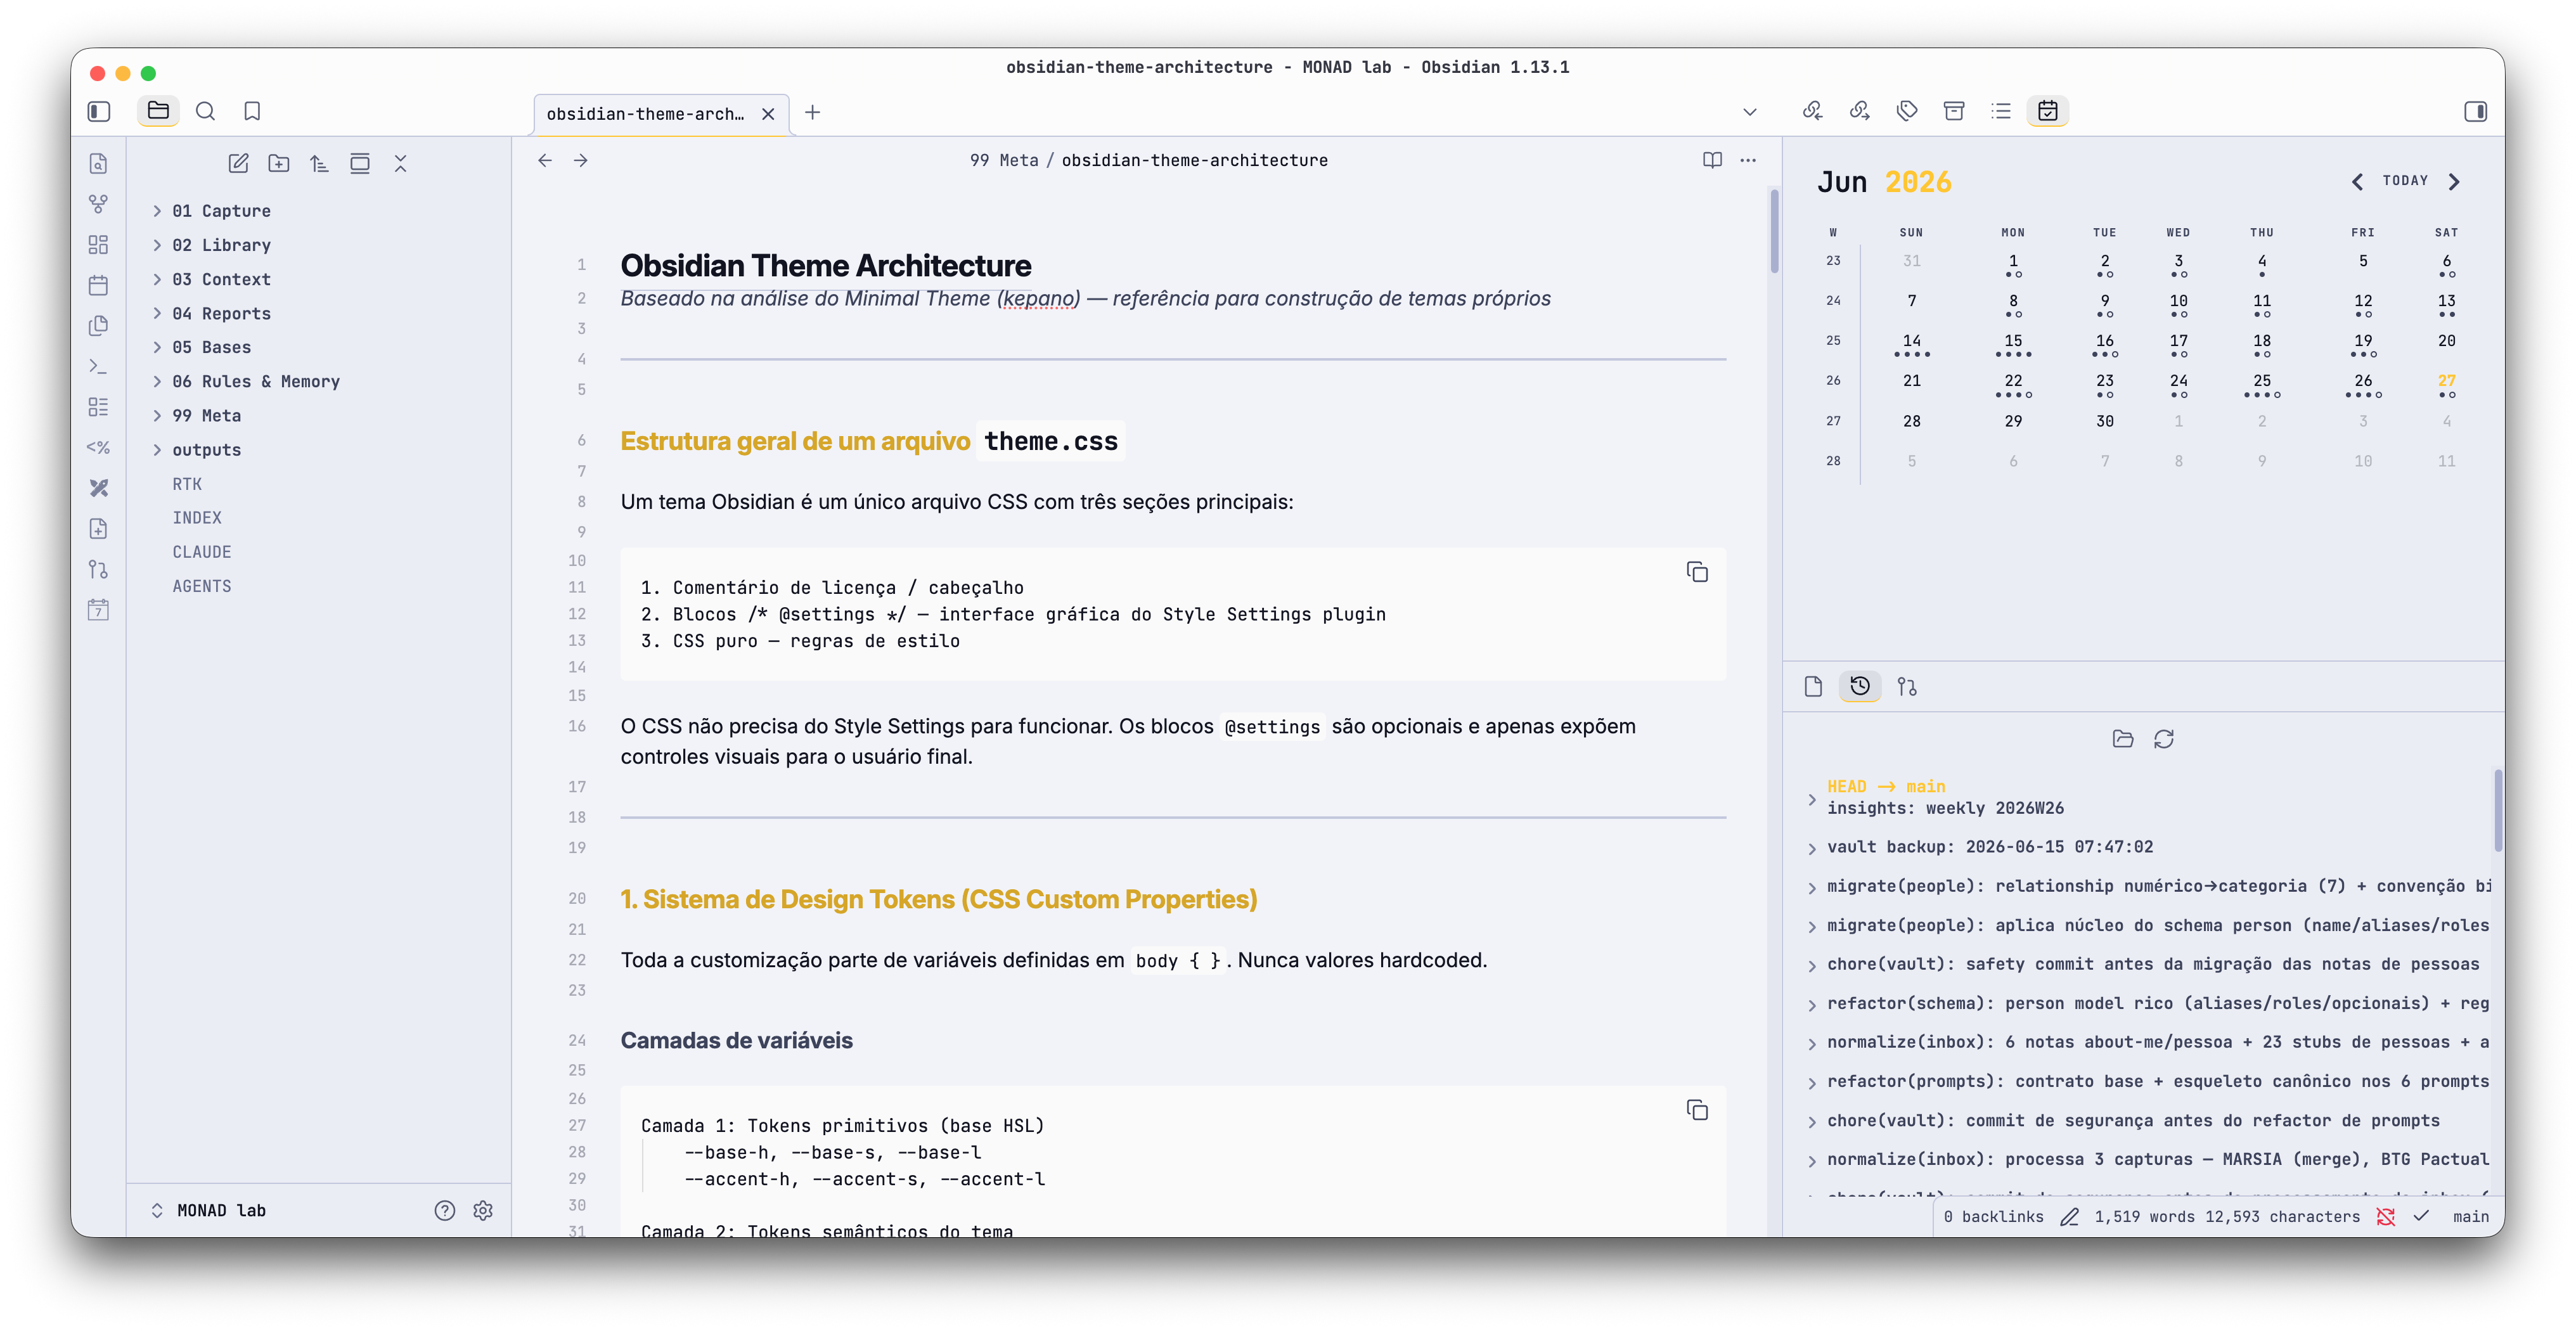Go to previous month in calendar
The width and height of the screenshot is (2576, 1331).
[x=2357, y=181]
